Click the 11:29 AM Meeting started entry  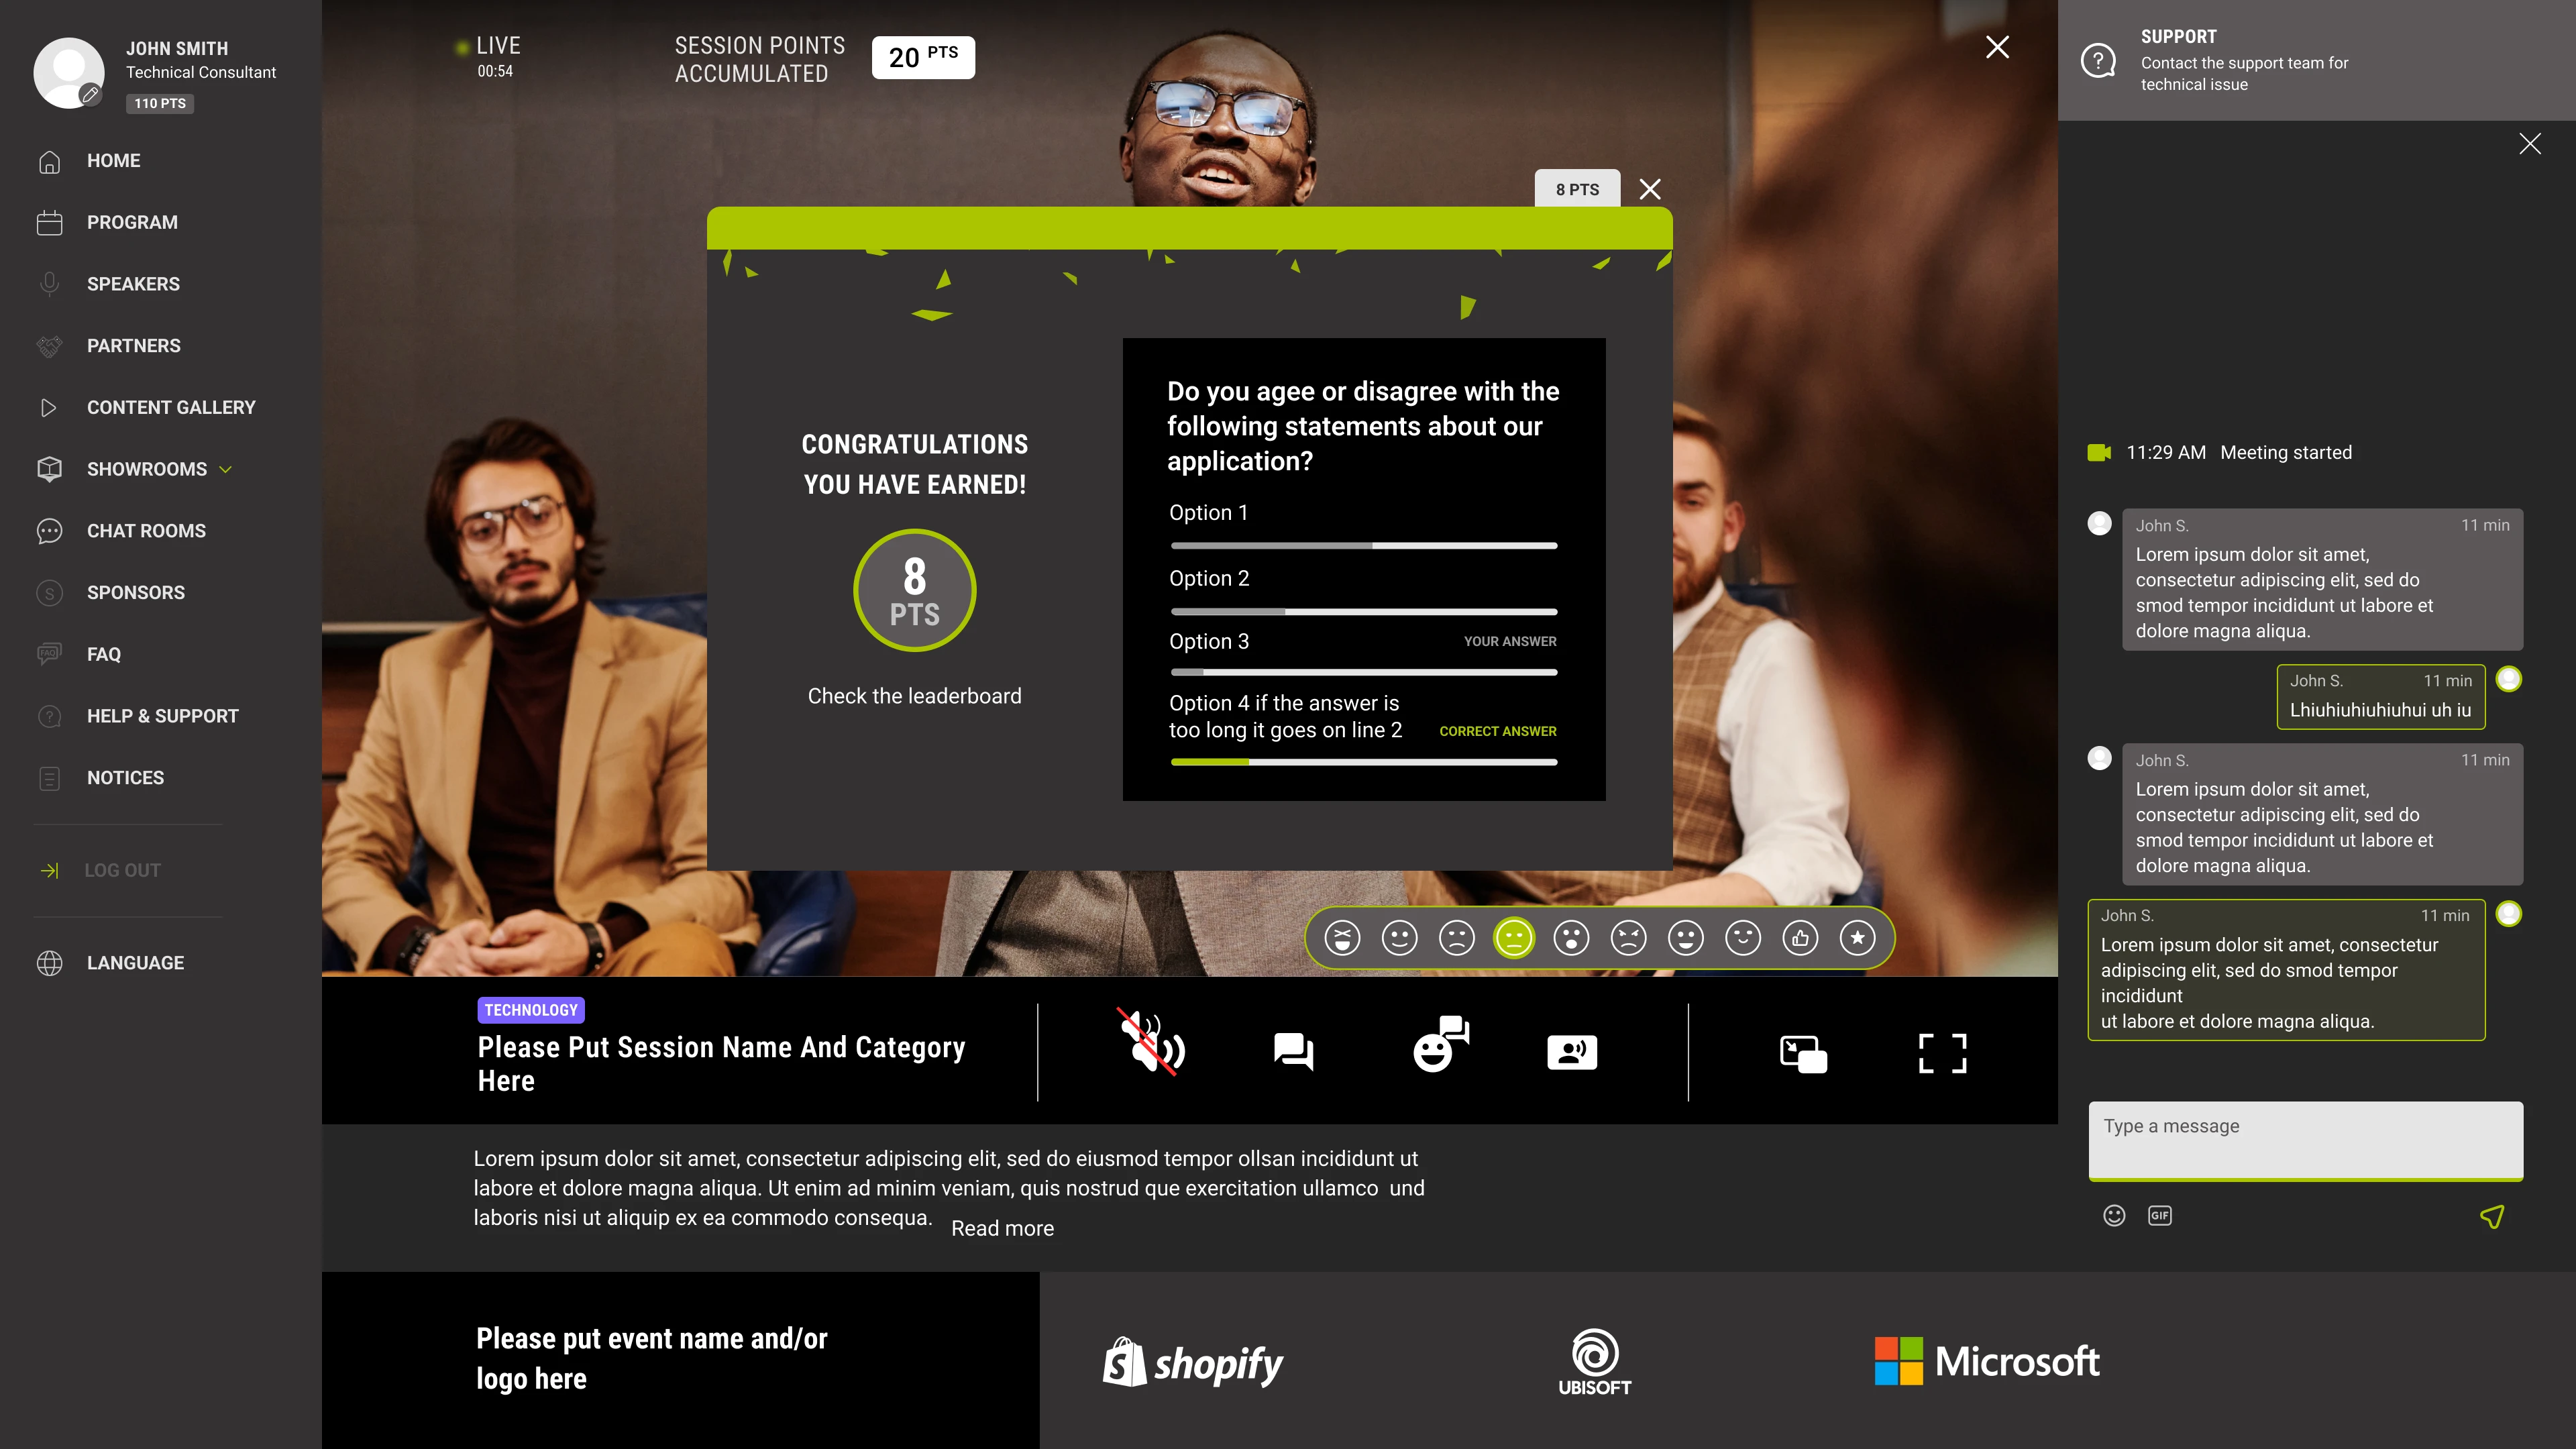pos(2220,453)
